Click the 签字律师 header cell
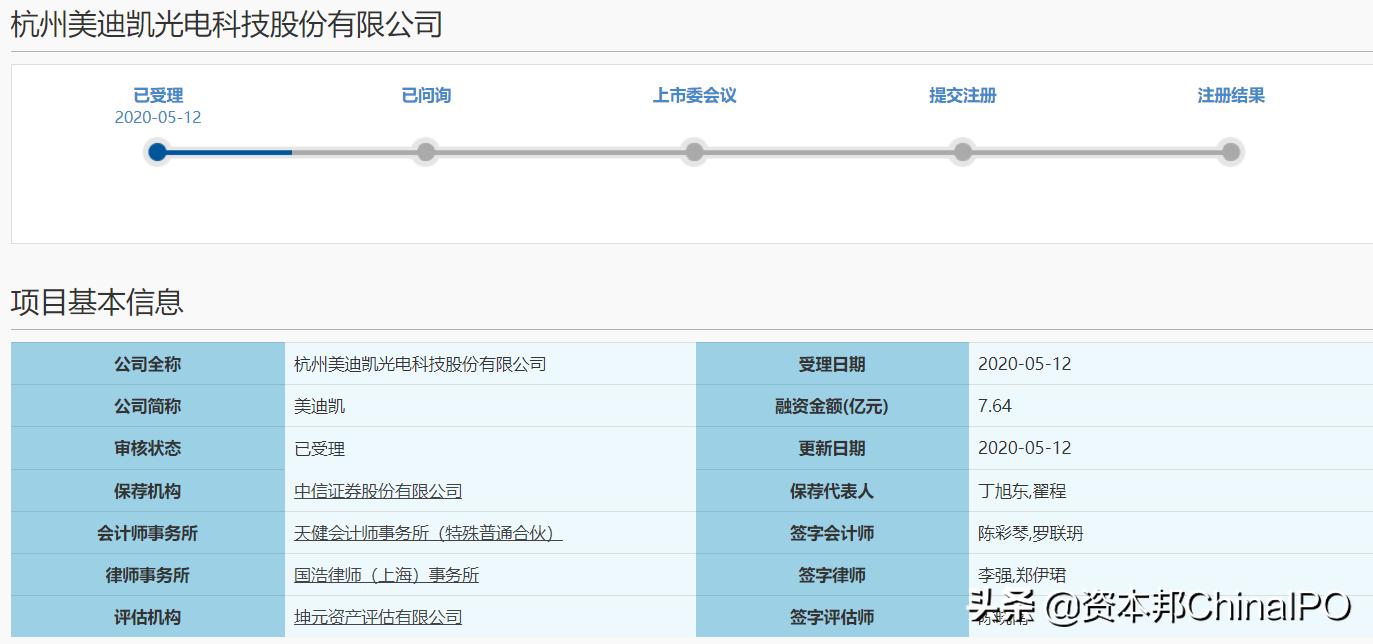Viewport: 1373px width, 644px height. (832, 575)
